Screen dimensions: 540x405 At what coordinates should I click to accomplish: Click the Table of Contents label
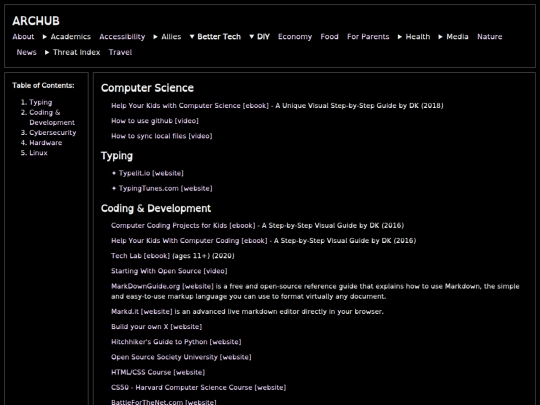tap(43, 85)
